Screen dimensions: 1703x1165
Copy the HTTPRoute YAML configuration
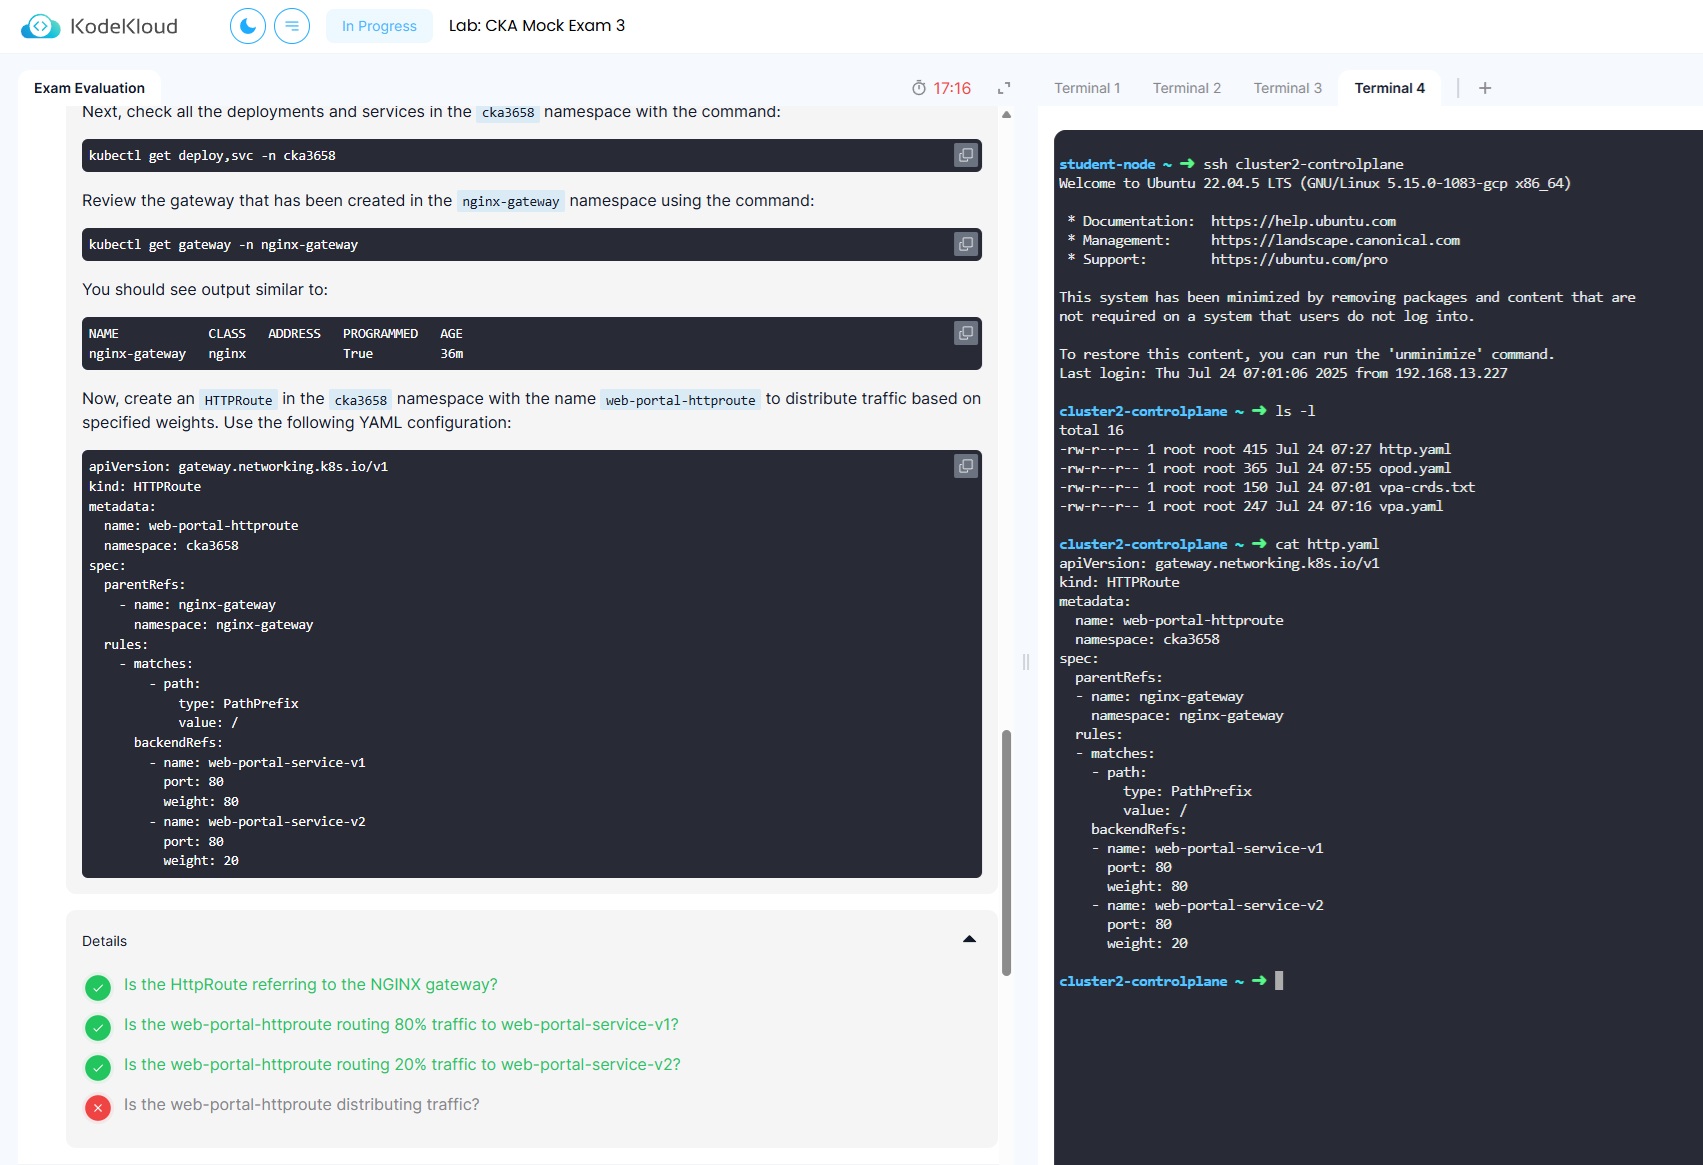click(966, 466)
